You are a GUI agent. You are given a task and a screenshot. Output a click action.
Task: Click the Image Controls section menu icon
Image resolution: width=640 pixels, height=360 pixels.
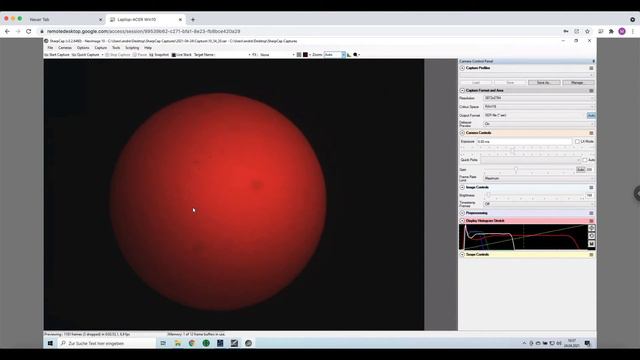591,187
